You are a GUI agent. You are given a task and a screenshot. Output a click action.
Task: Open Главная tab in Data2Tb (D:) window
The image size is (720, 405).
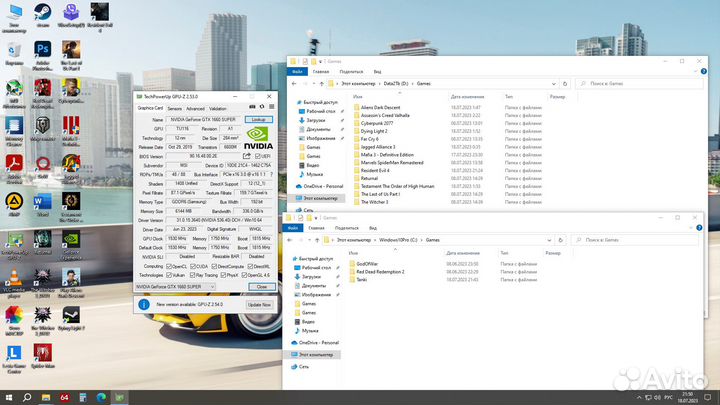point(321,72)
